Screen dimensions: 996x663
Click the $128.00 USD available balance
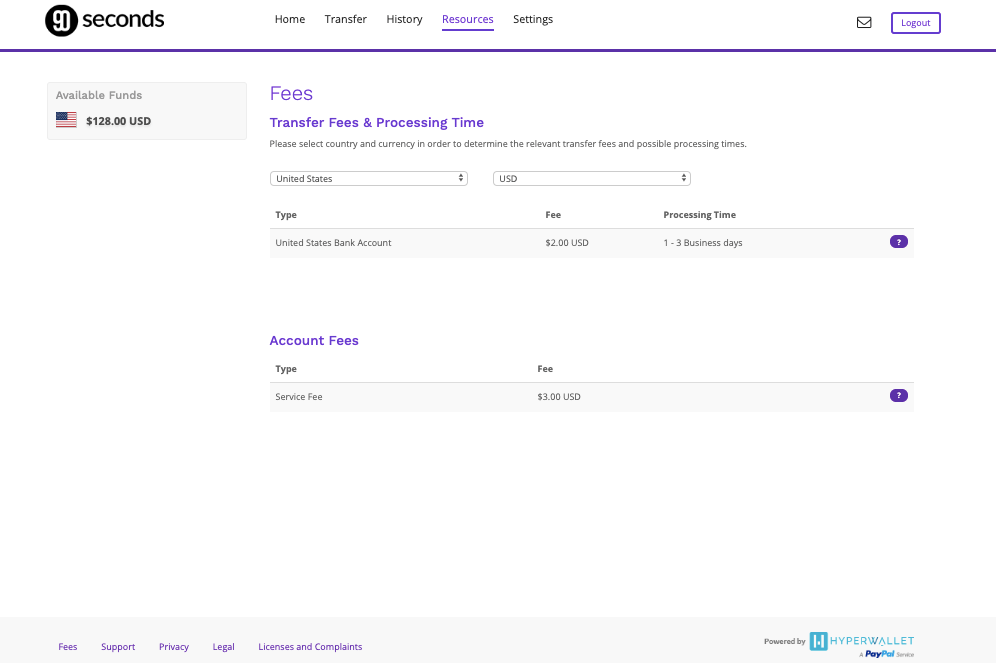click(x=118, y=121)
